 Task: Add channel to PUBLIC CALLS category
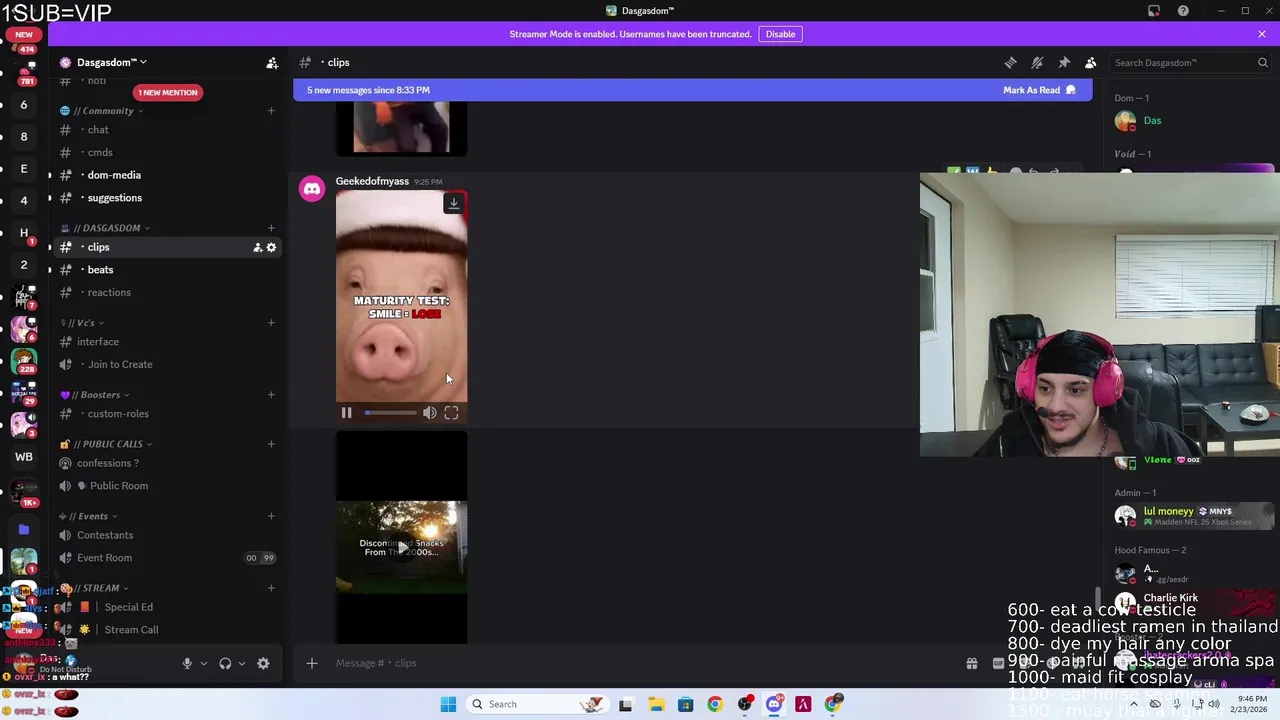[271, 444]
